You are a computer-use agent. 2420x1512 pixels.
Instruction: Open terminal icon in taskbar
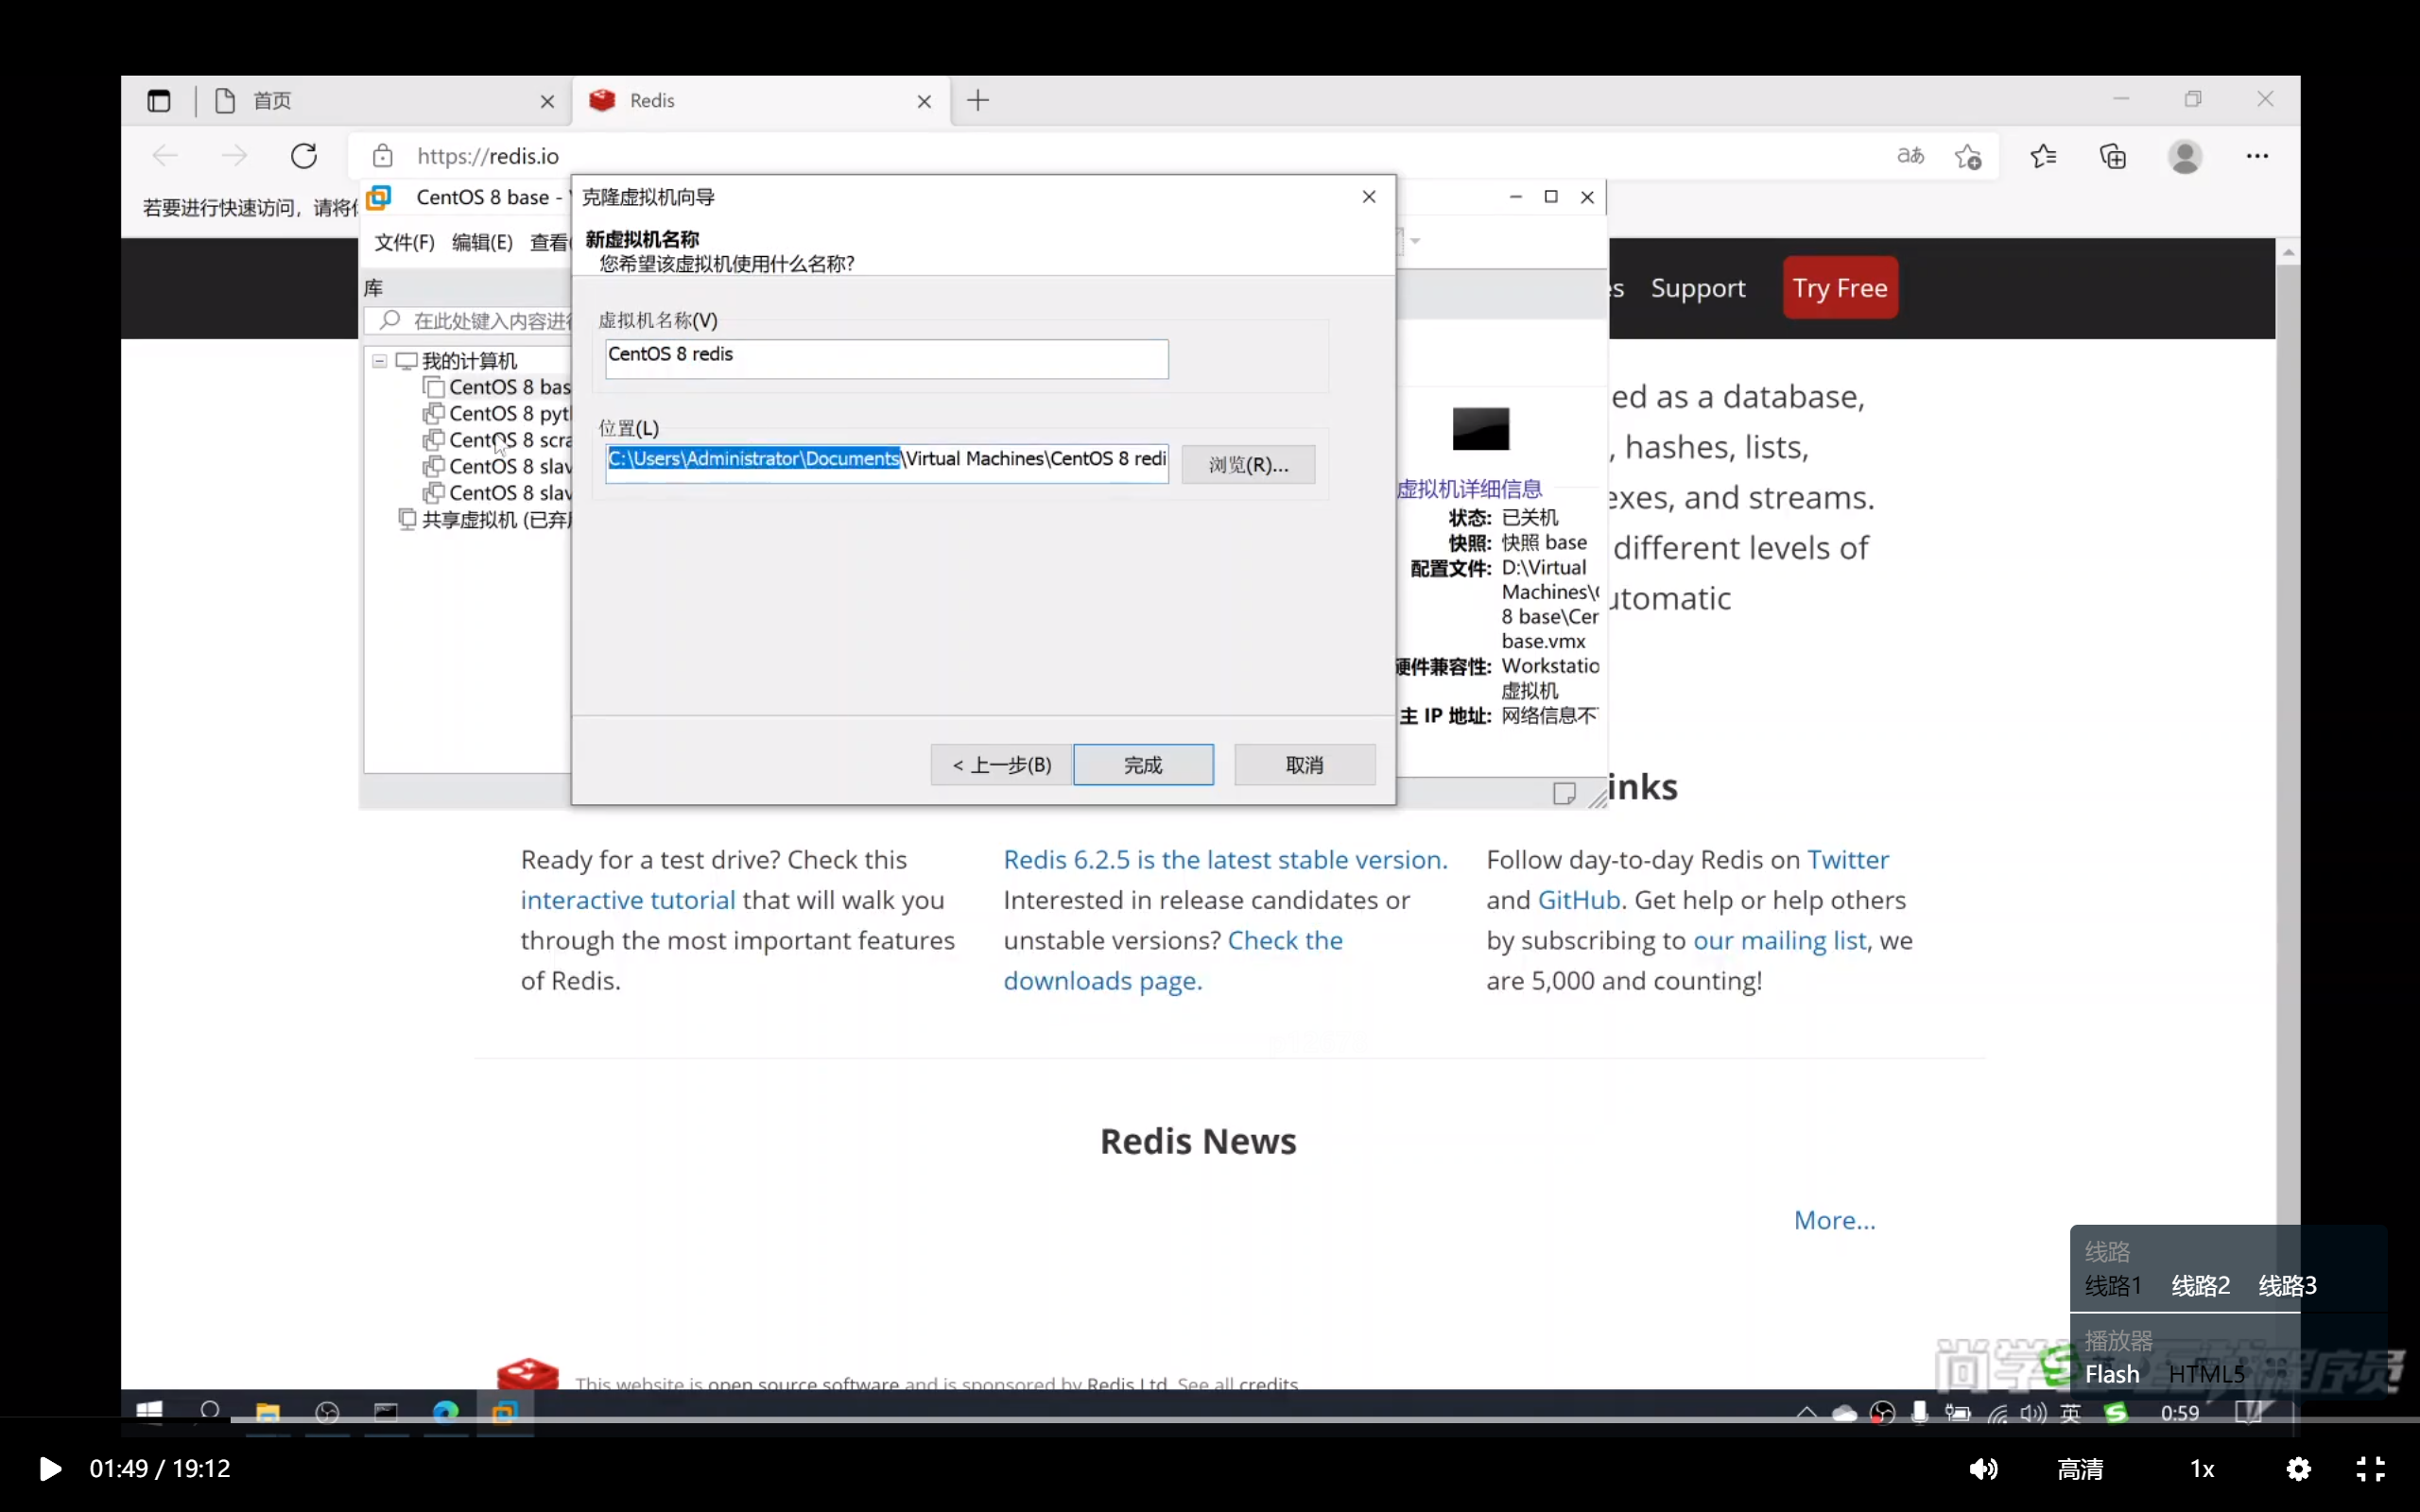(386, 1412)
